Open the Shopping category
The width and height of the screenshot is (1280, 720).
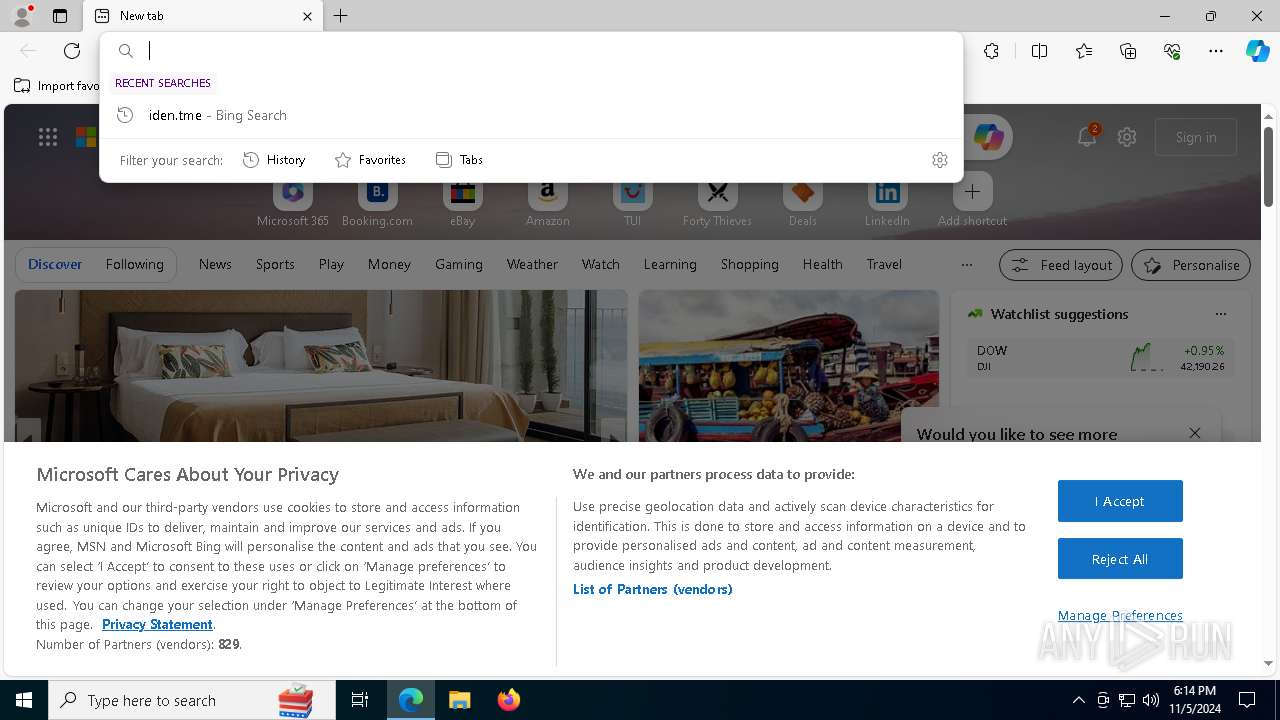coord(750,264)
